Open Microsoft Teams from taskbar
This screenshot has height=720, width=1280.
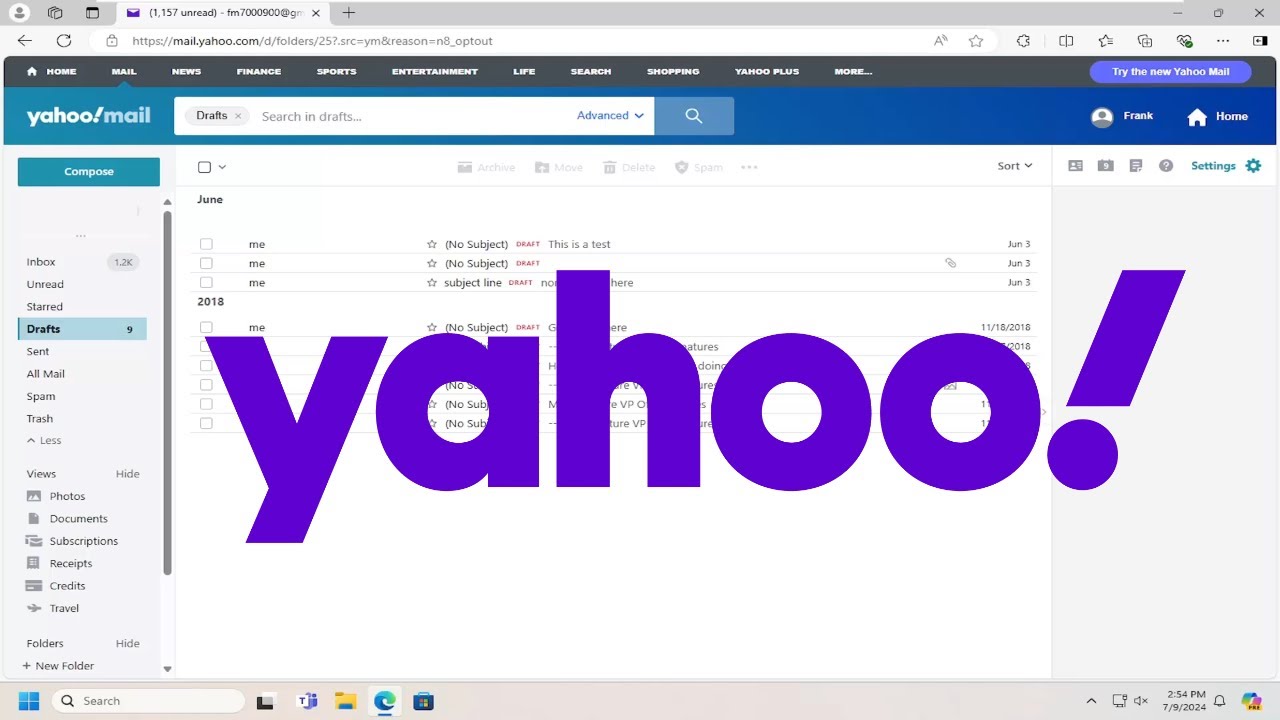pyautogui.click(x=307, y=701)
